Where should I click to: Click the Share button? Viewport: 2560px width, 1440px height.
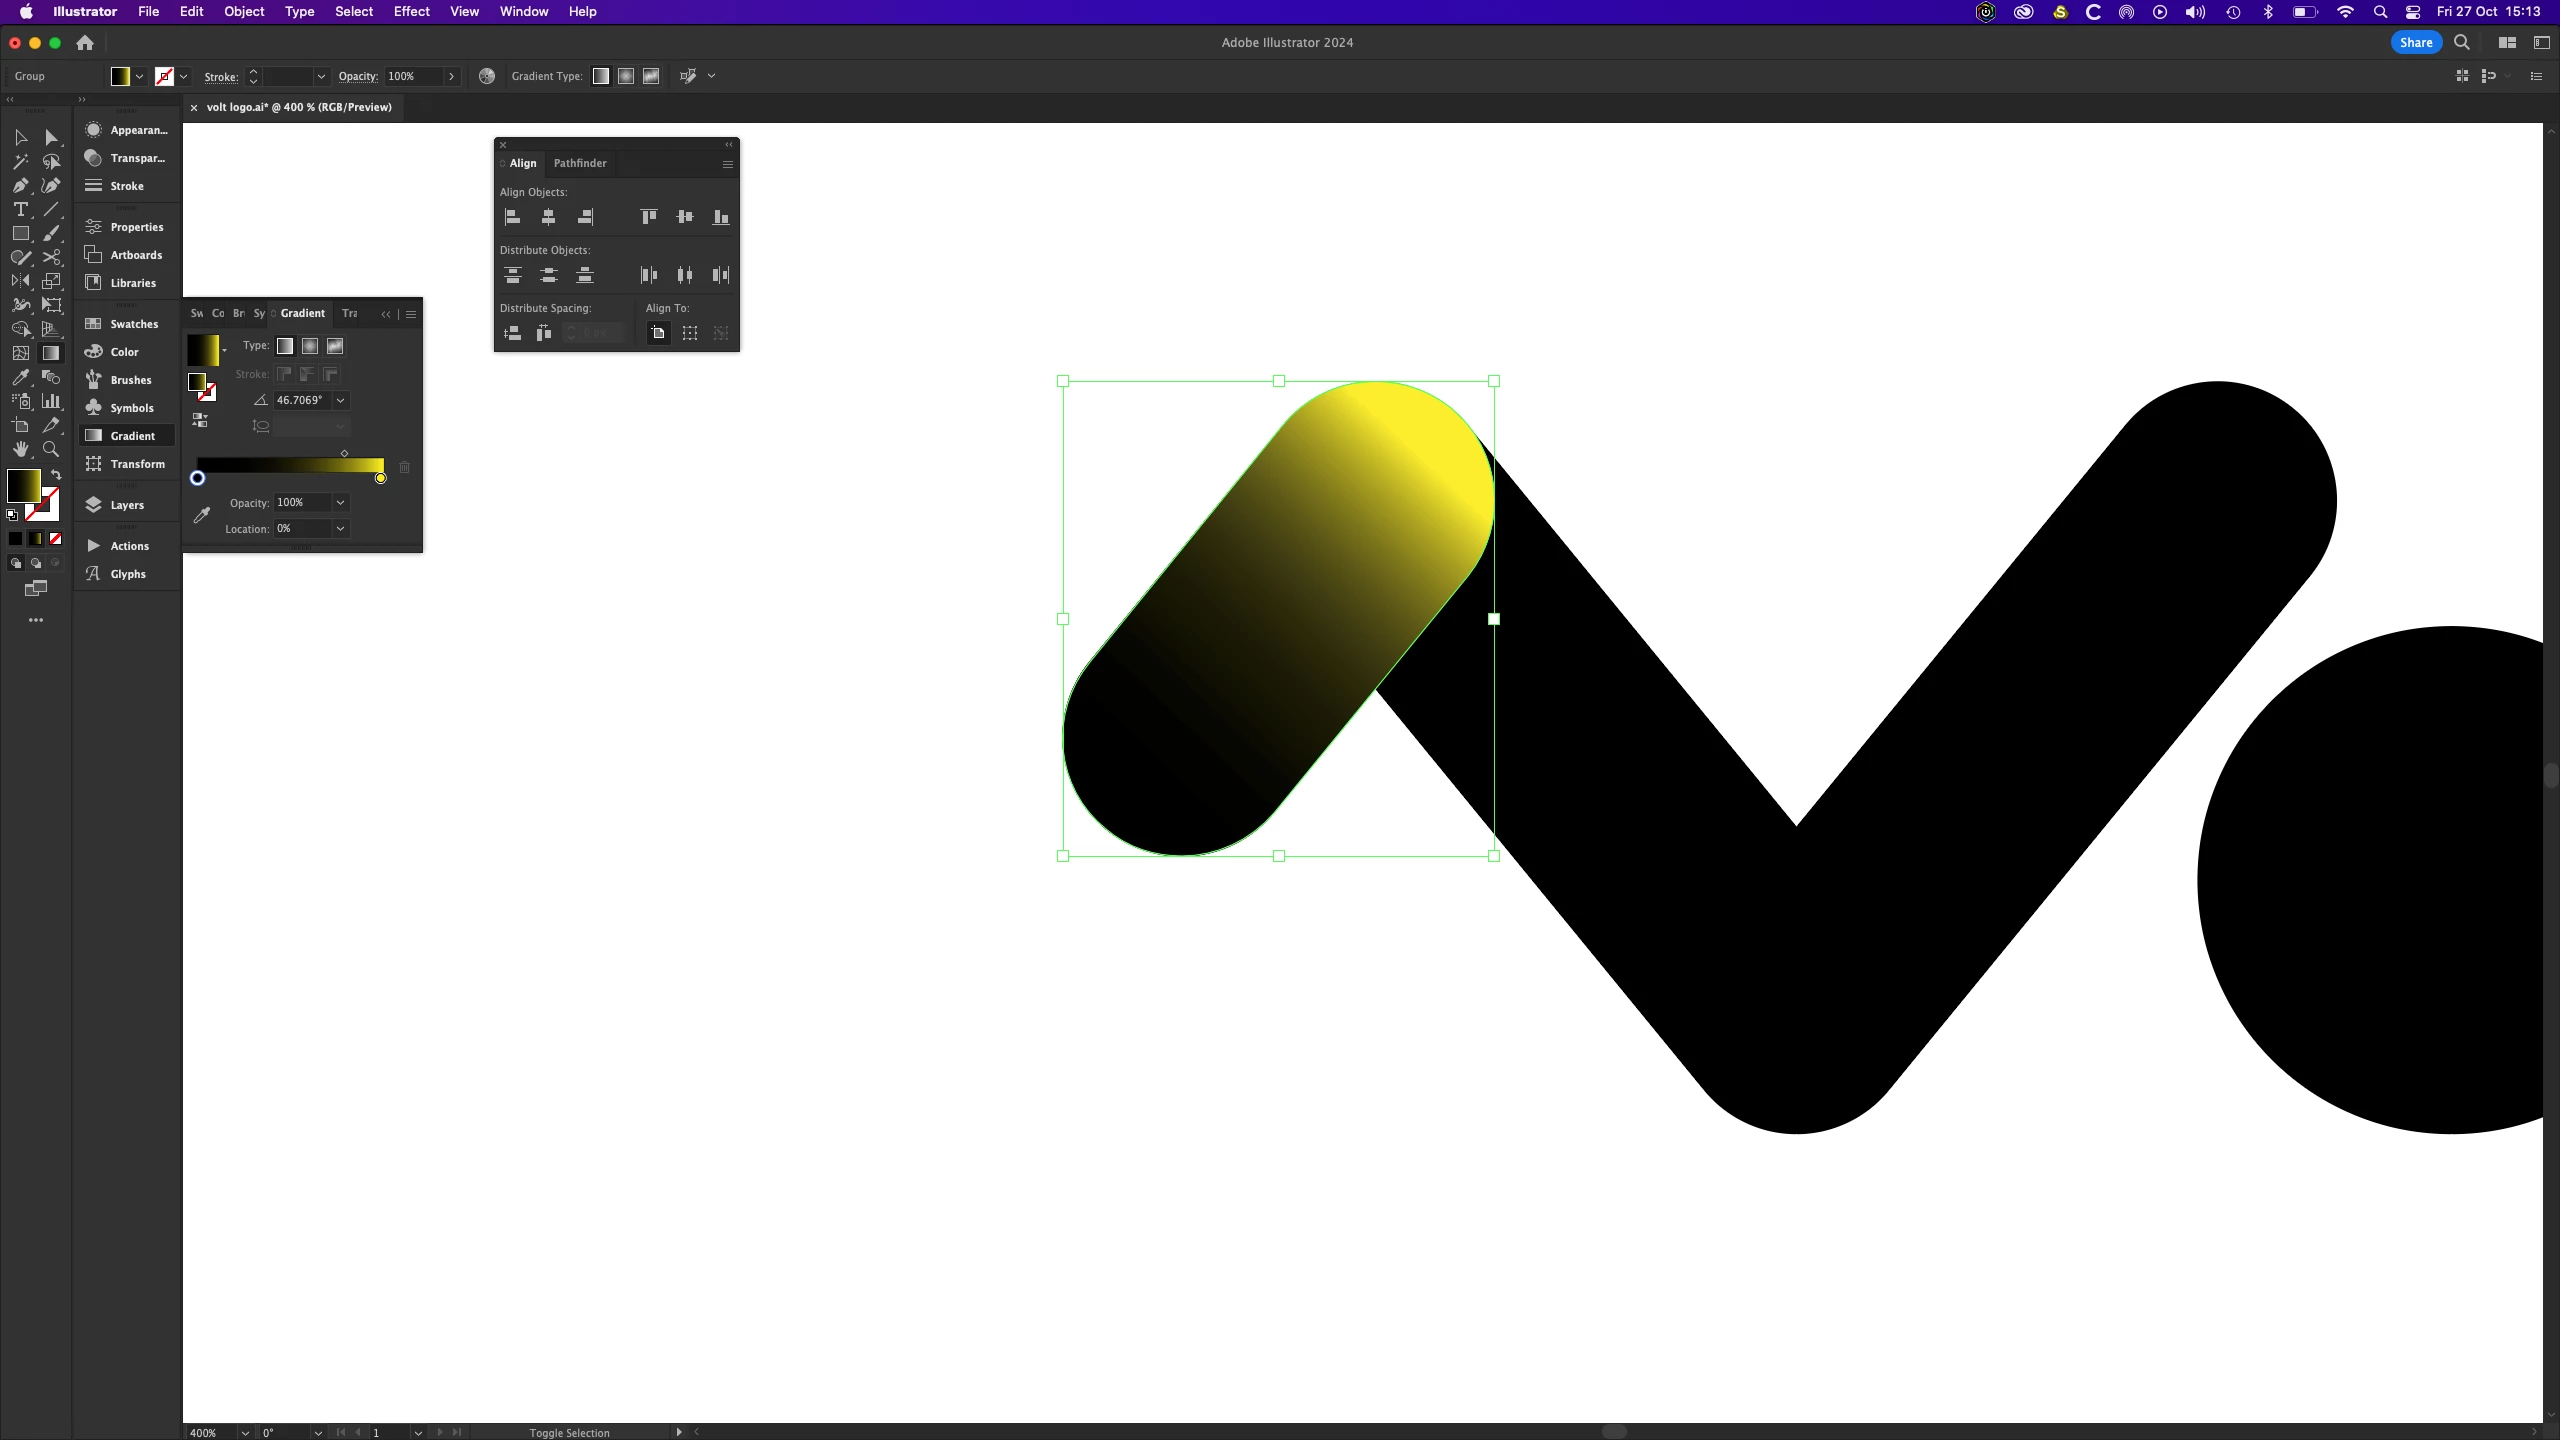(x=2416, y=42)
